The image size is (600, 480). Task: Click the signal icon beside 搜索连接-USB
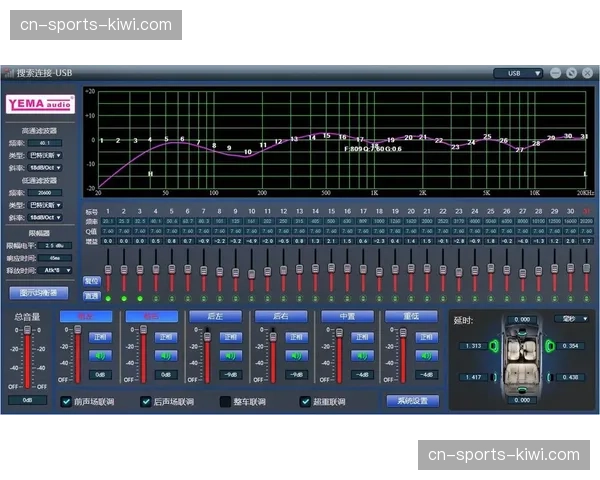point(8,73)
